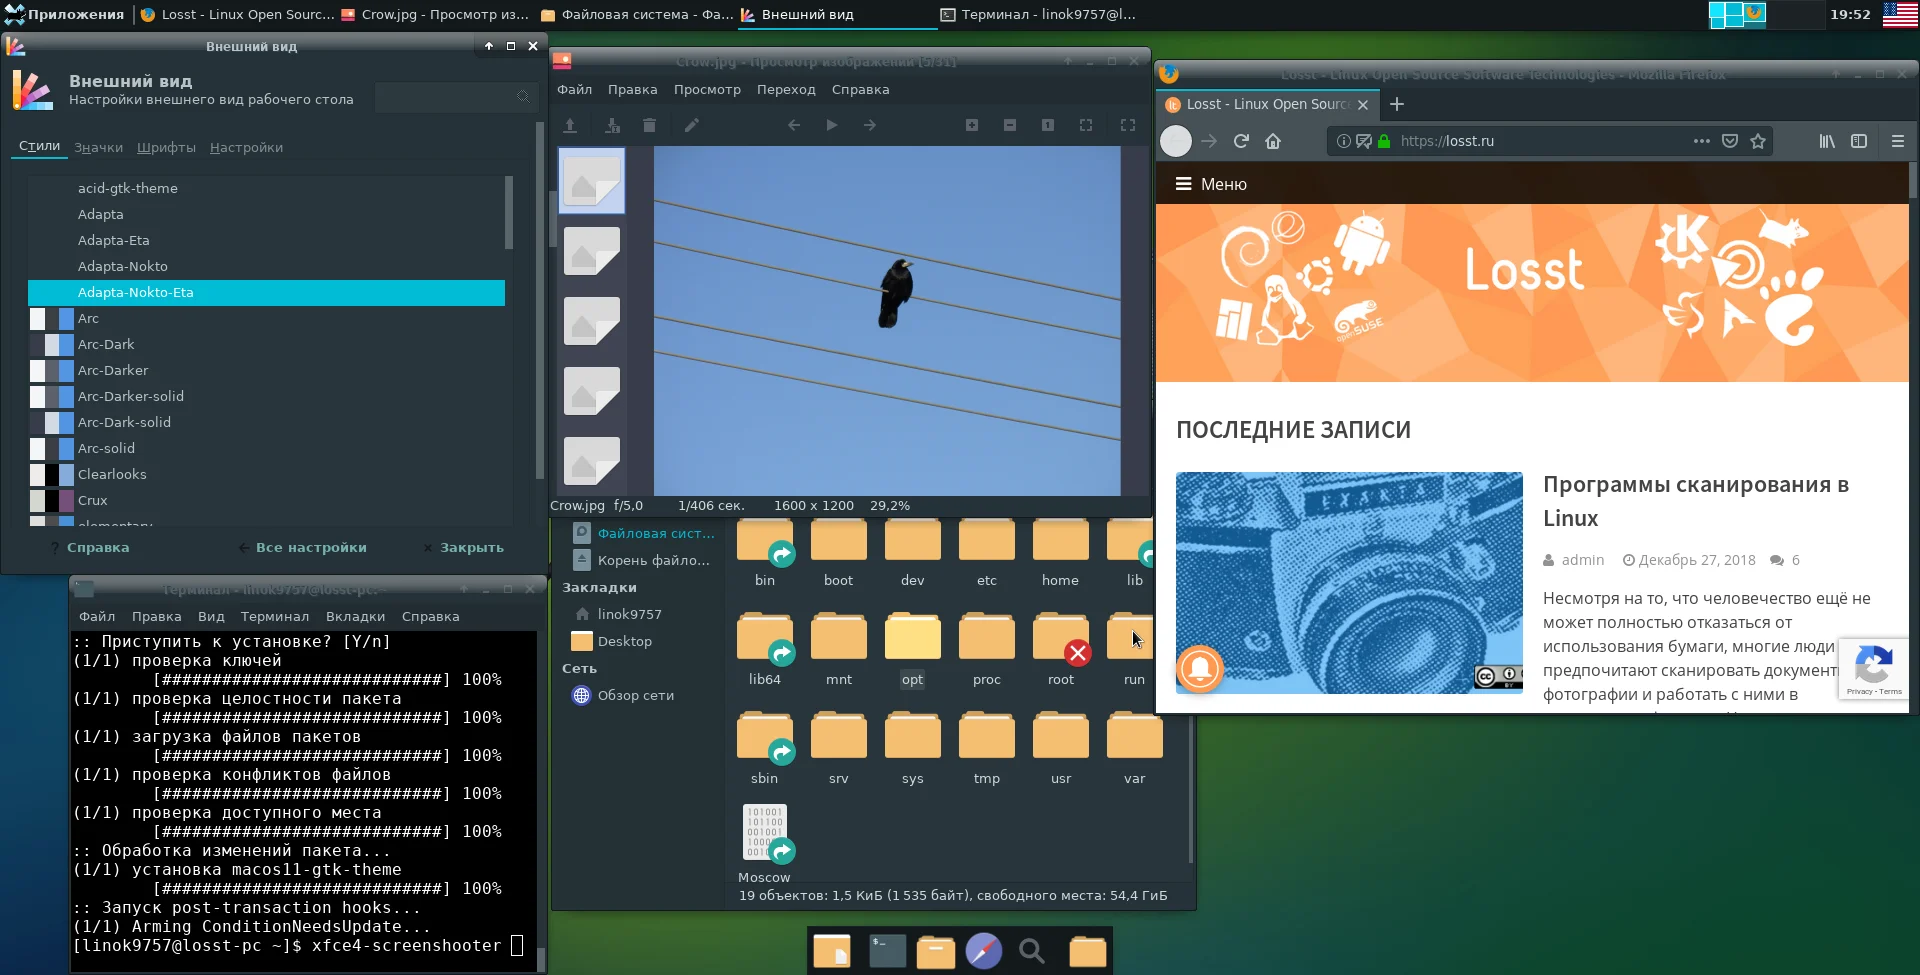The image size is (1920, 975).
Task: Select the Arc-Dark theme
Action: click(106, 344)
